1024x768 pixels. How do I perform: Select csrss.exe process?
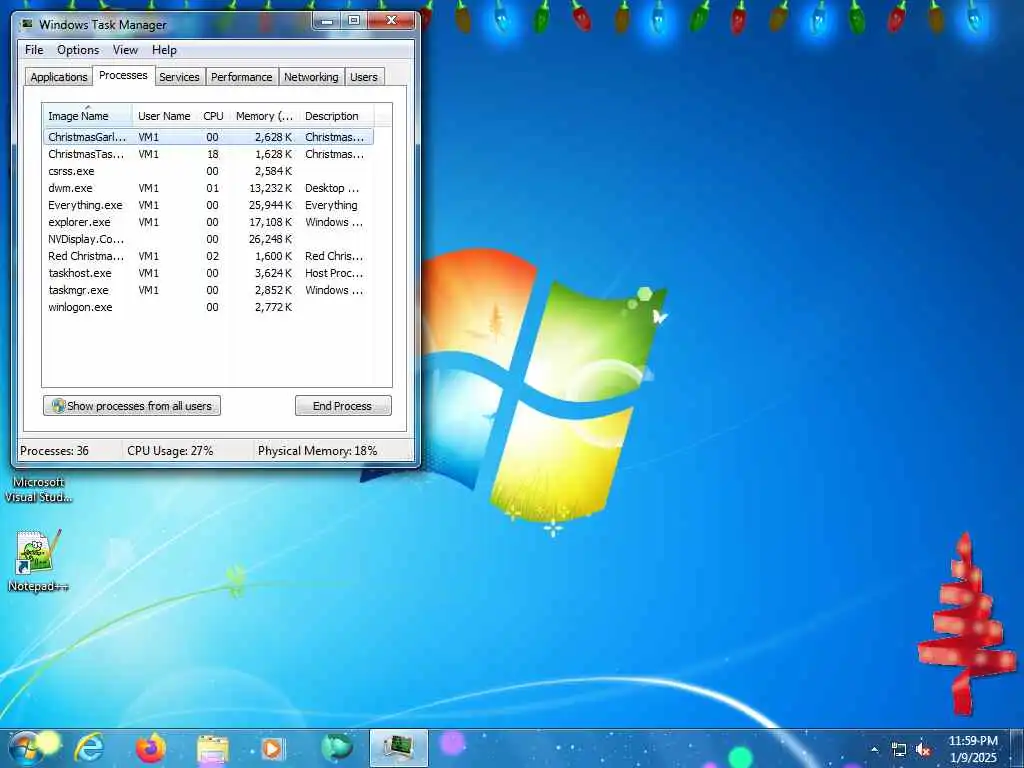click(x=208, y=171)
